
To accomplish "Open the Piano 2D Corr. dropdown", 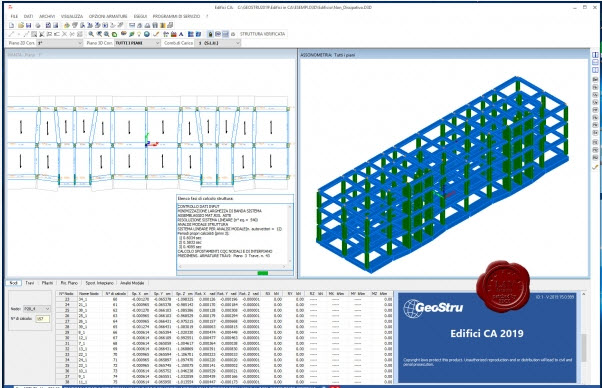I will (60, 43).
